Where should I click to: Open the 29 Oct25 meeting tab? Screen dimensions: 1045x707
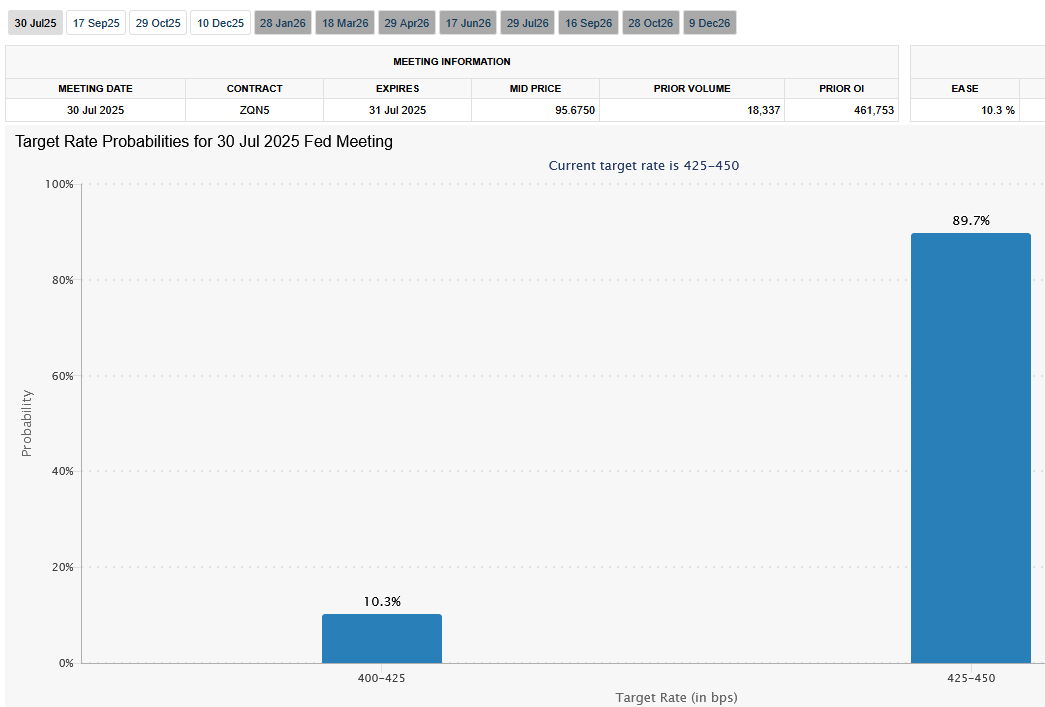[x=158, y=23]
